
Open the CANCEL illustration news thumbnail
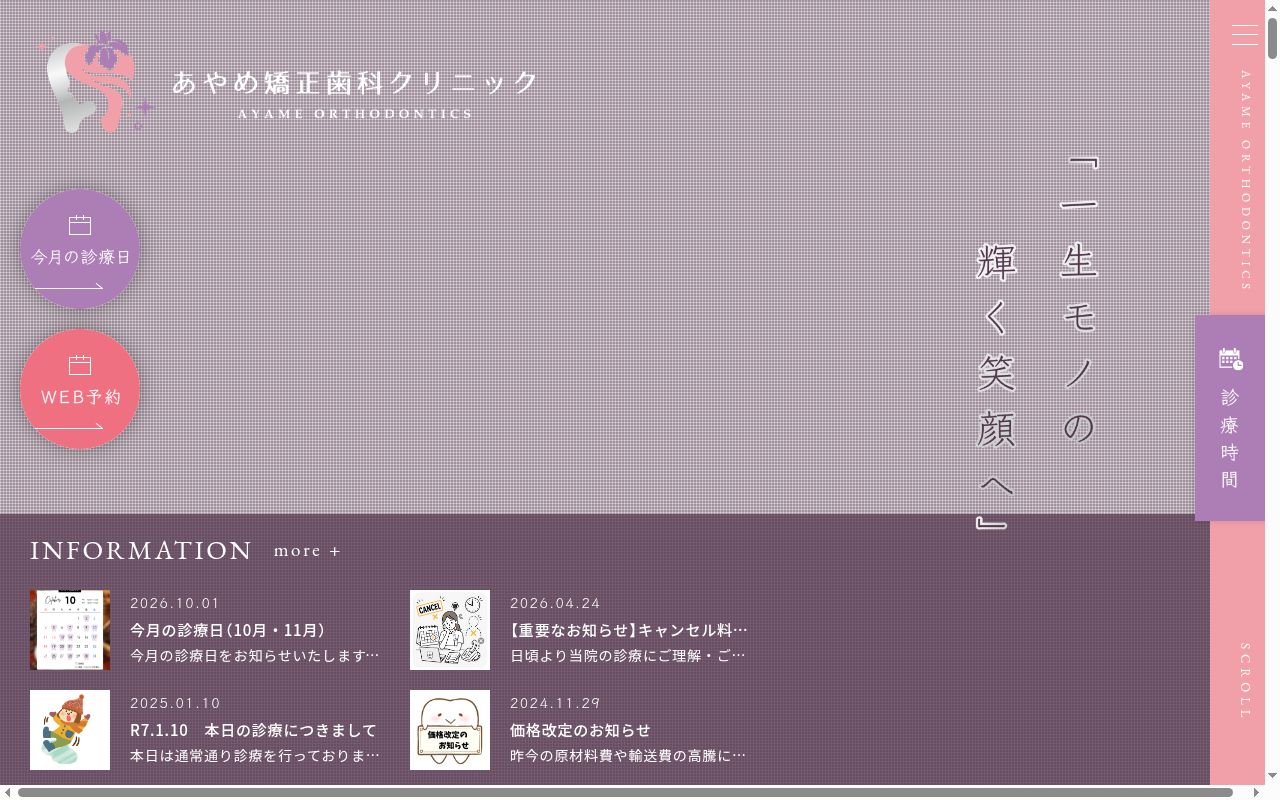point(450,630)
